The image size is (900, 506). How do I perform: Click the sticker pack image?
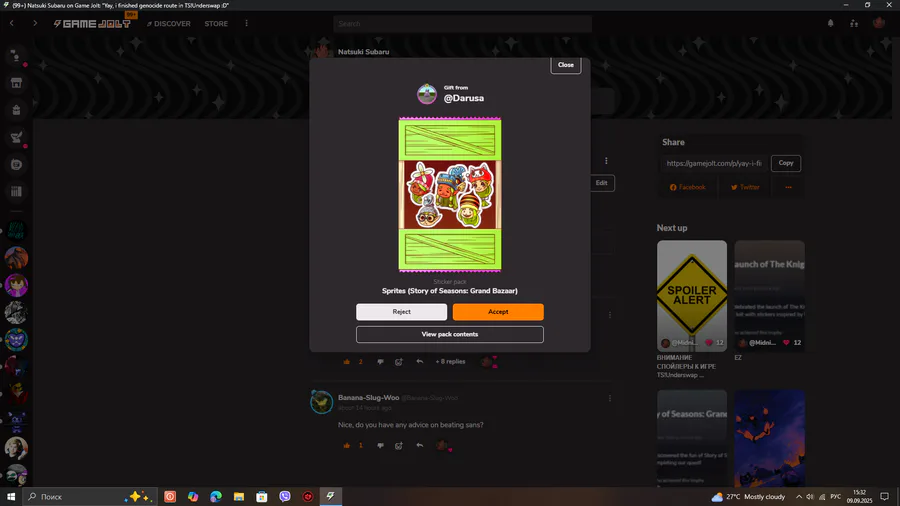click(450, 194)
